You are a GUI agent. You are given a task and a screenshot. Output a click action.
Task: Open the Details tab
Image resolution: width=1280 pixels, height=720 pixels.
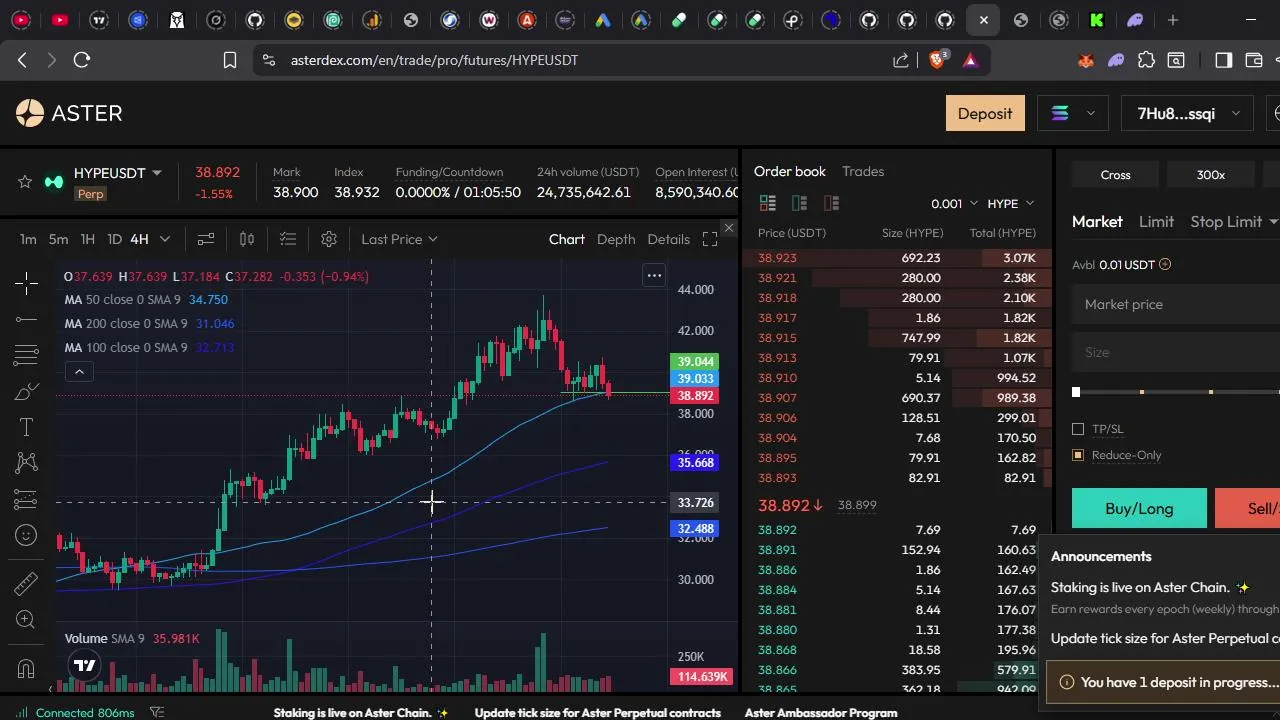click(668, 239)
